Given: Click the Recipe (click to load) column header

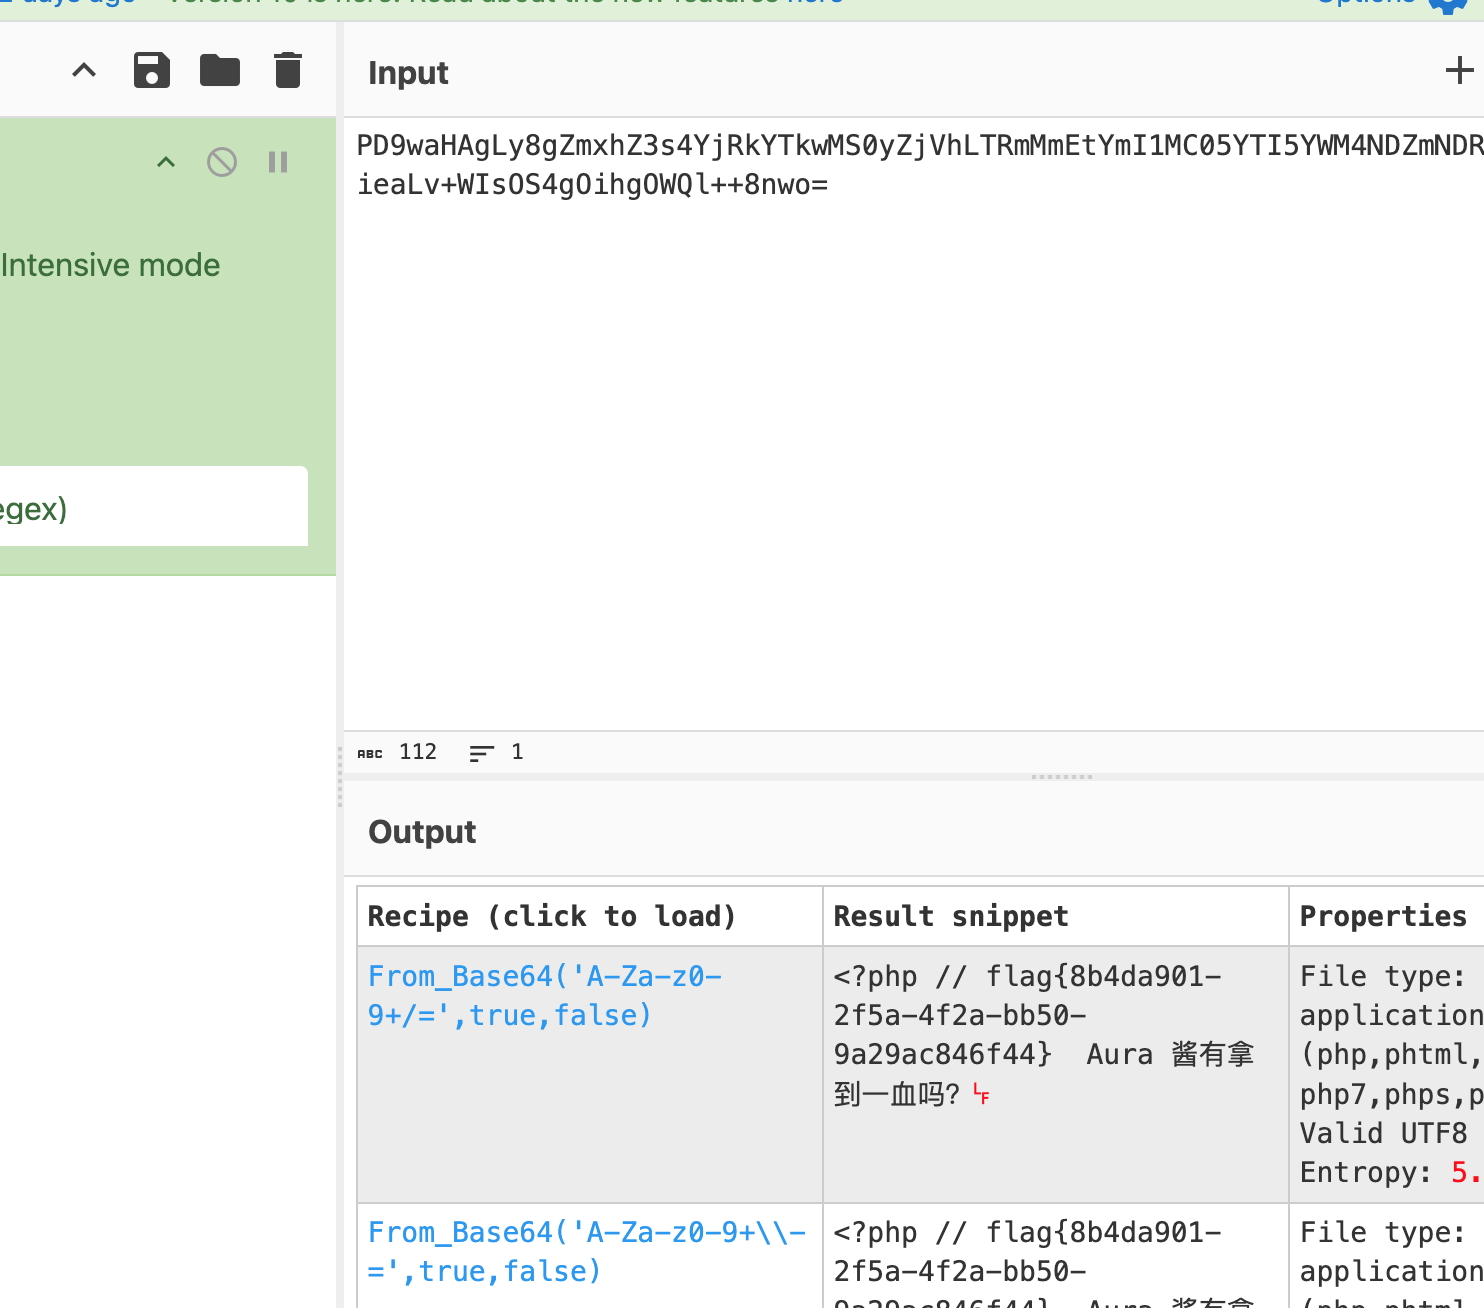Looking at the screenshot, I should tap(551, 916).
